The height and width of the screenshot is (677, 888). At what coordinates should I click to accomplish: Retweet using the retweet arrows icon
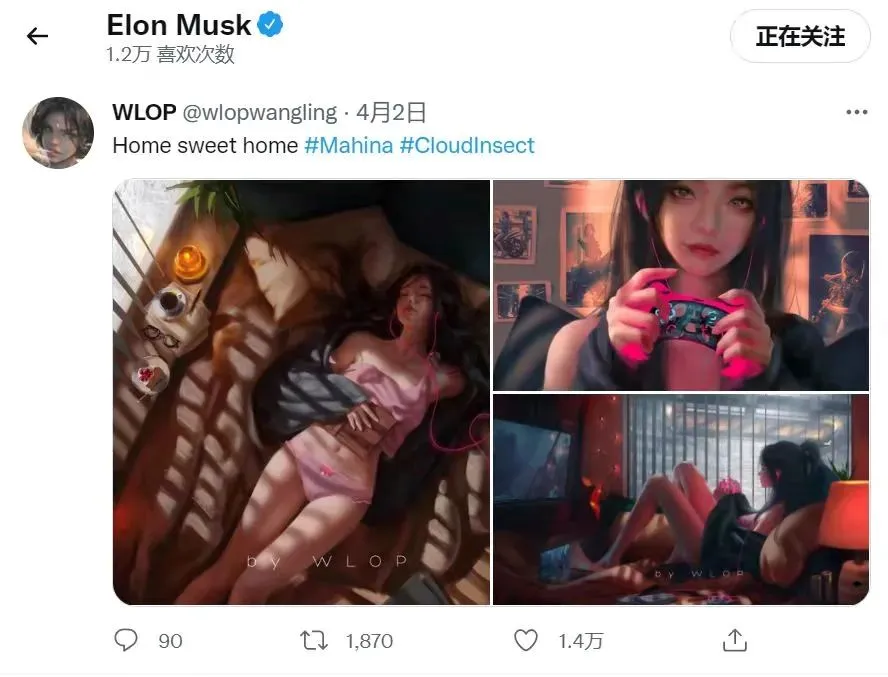(314, 641)
